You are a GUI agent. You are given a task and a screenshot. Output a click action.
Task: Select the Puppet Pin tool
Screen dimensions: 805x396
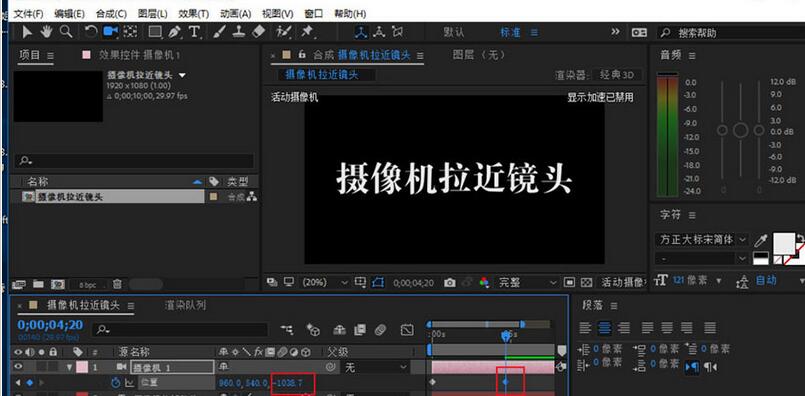click(307, 32)
